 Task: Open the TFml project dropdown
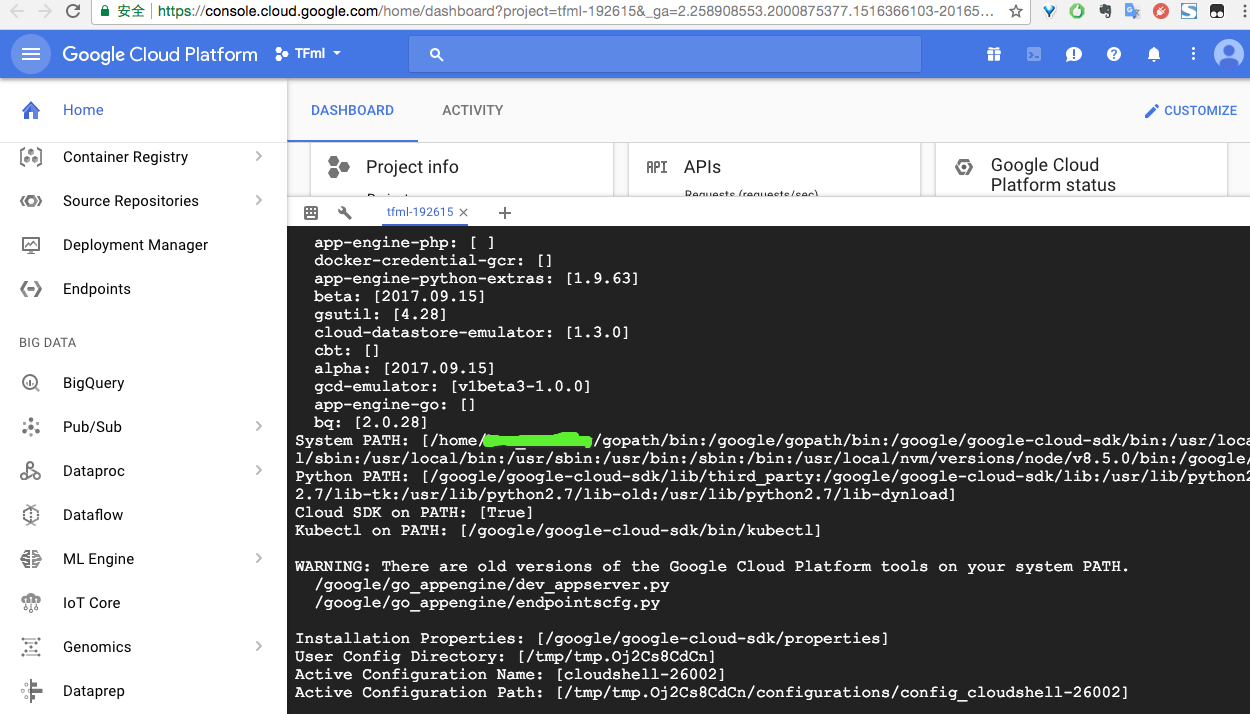(307, 54)
